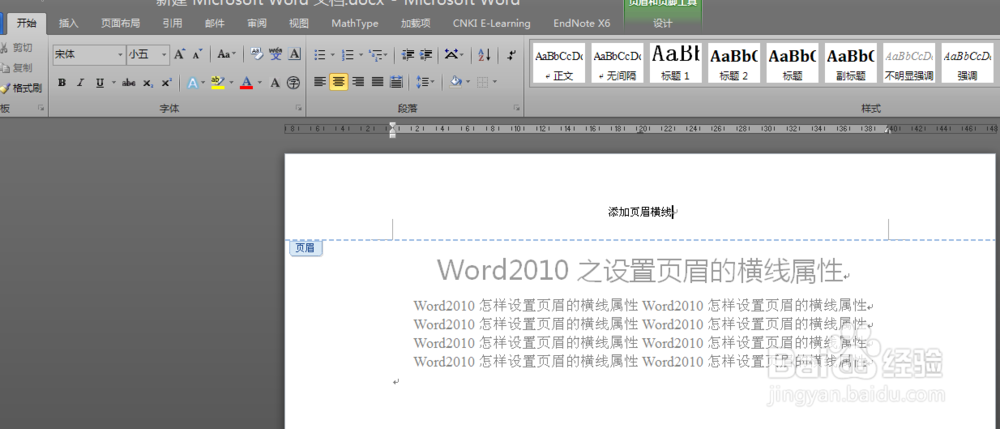Viewport: 1000px width, 429px height.
Task: Open the font size 小五 dropdown
Action: point(165,55)
